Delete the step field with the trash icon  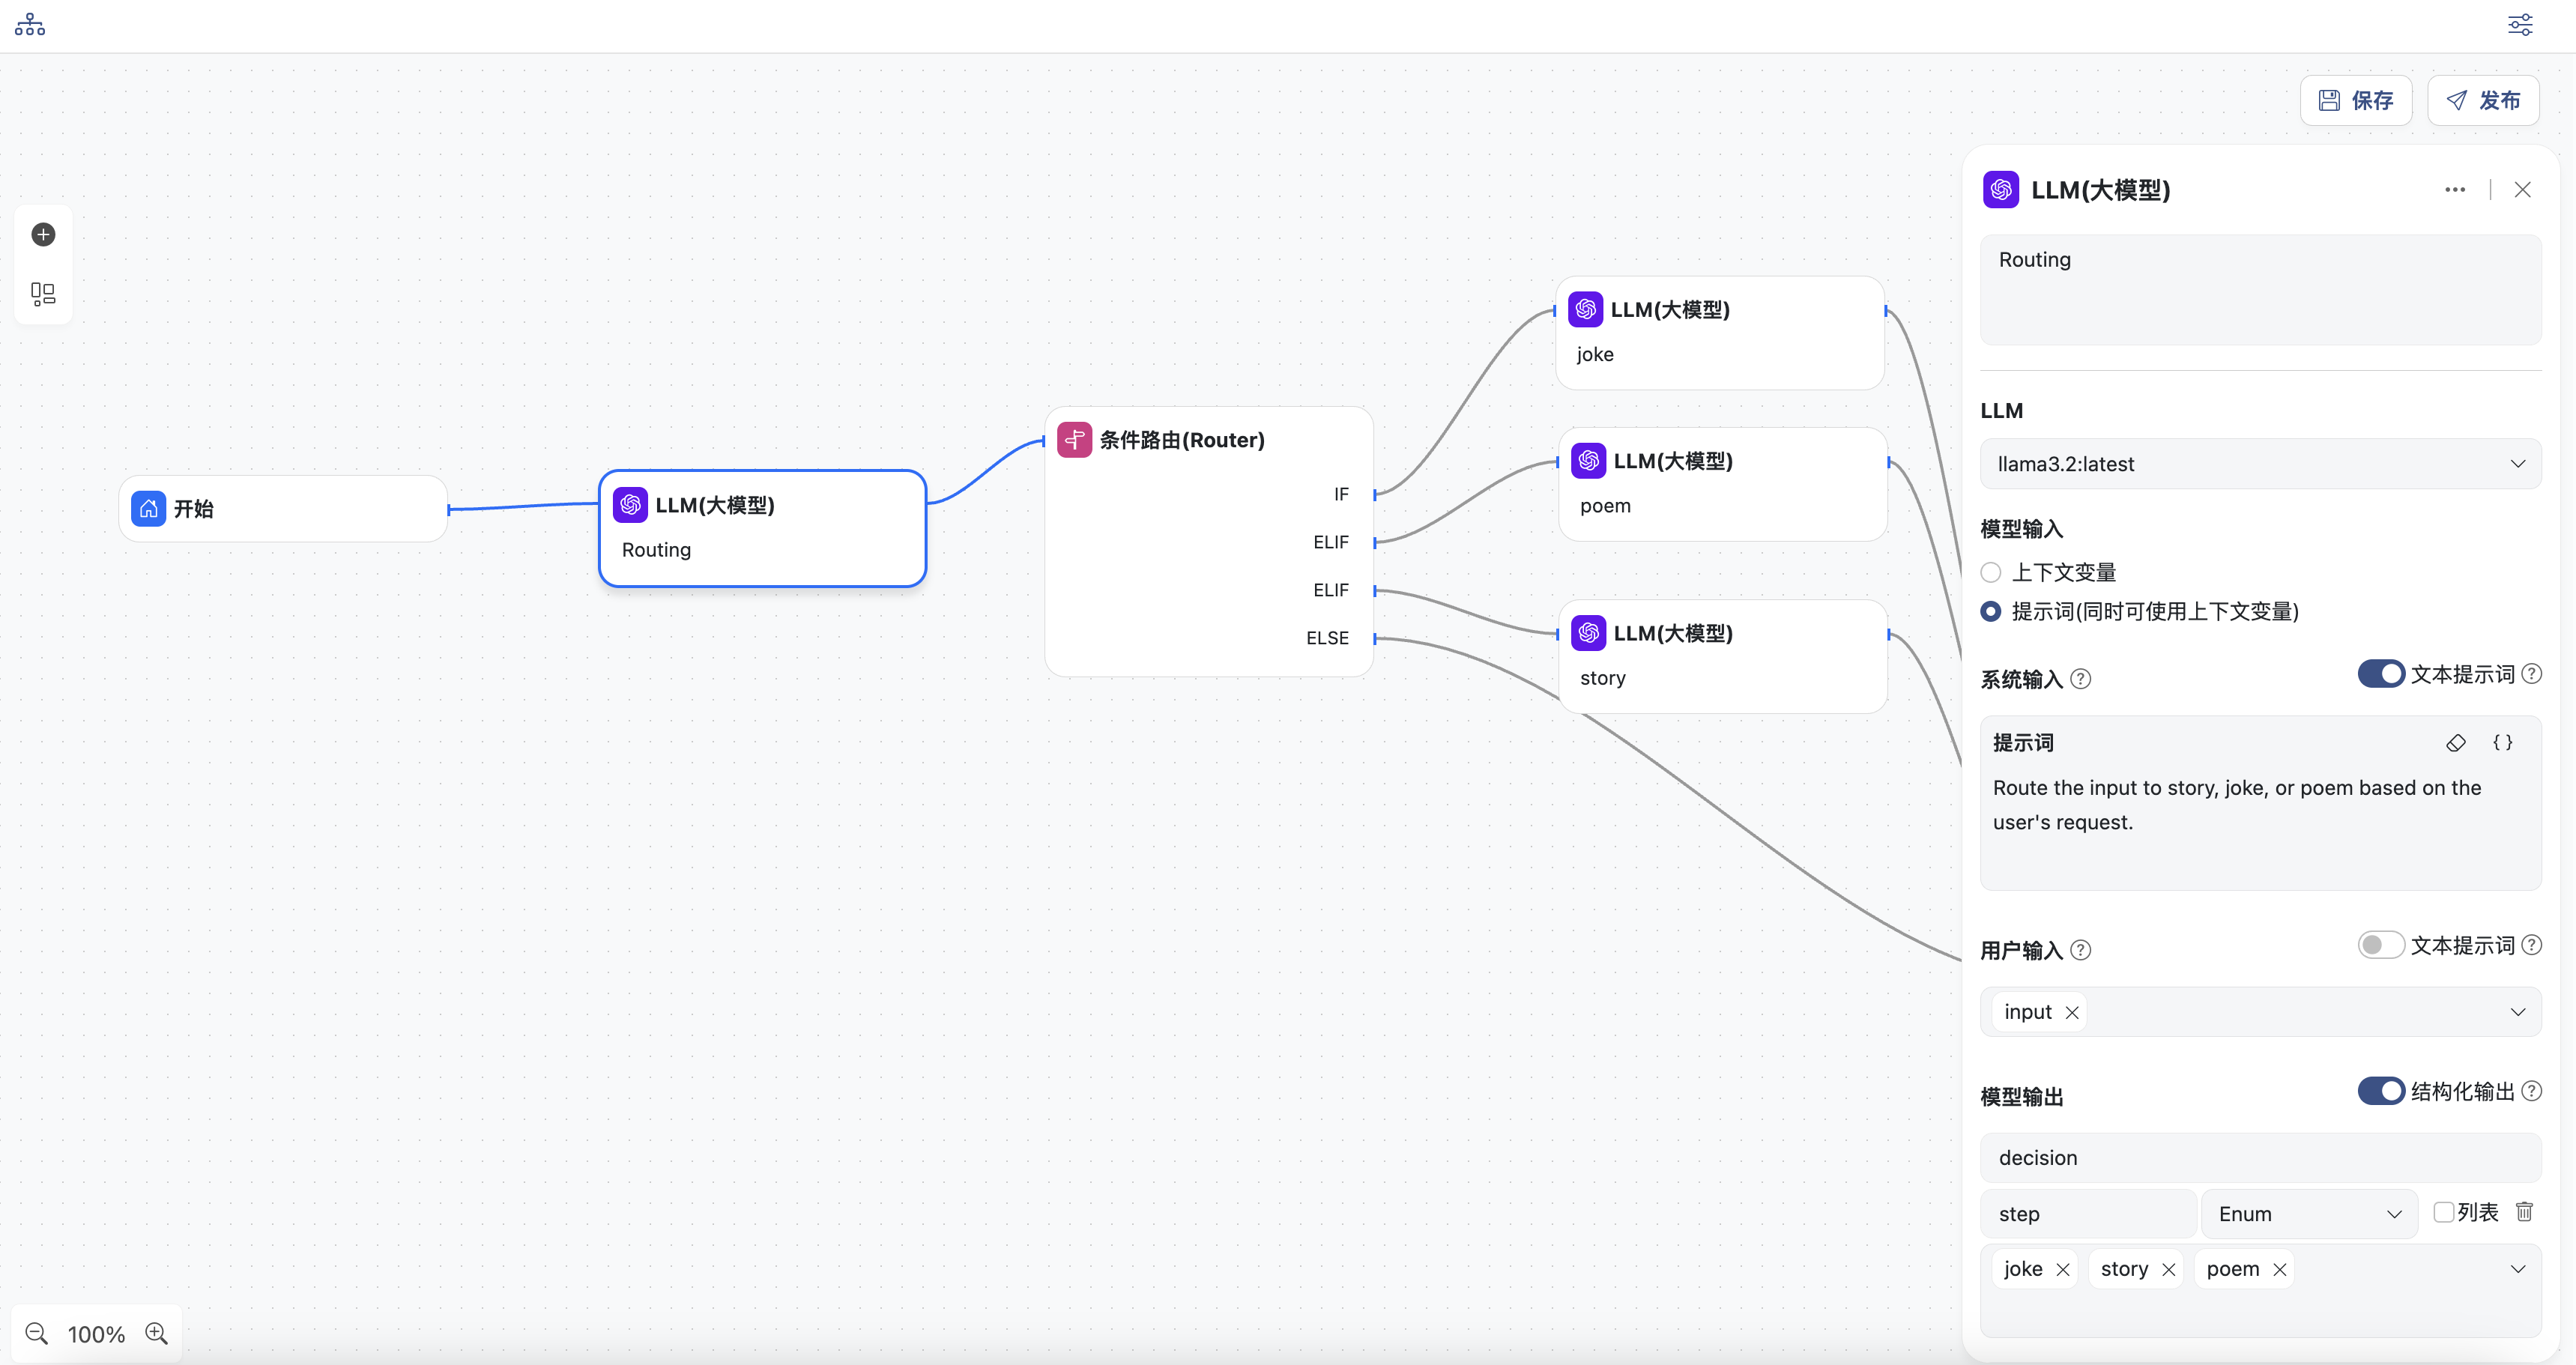tap(2524, 1212)
